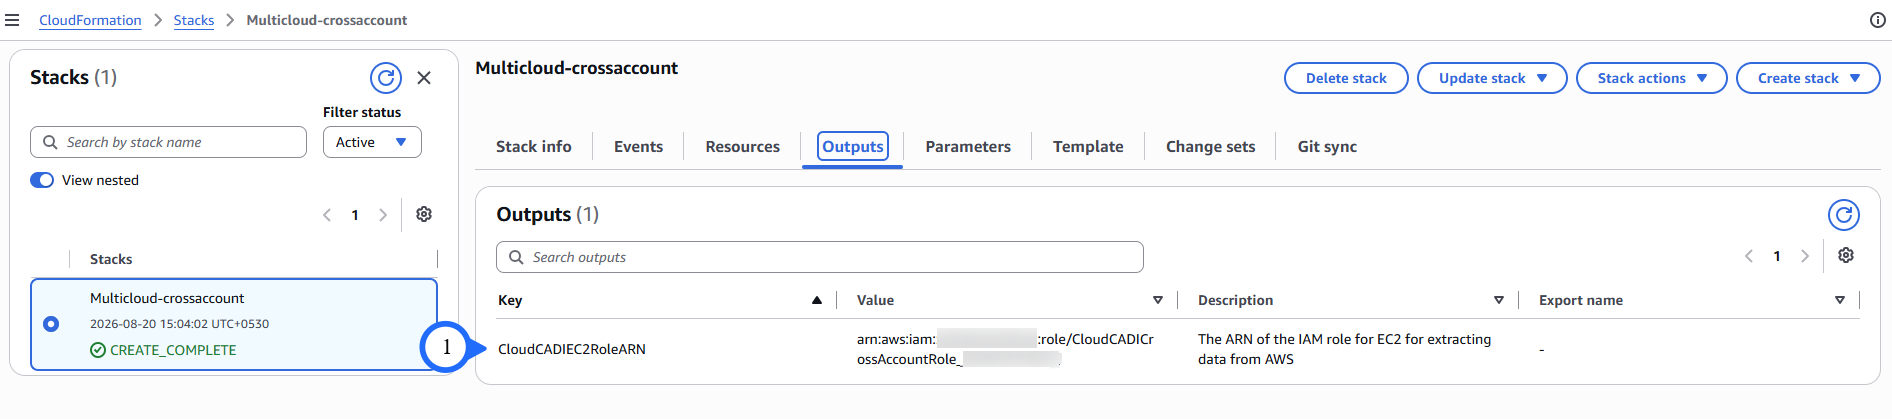Close the Stacks side panel

tap(424, 78)
